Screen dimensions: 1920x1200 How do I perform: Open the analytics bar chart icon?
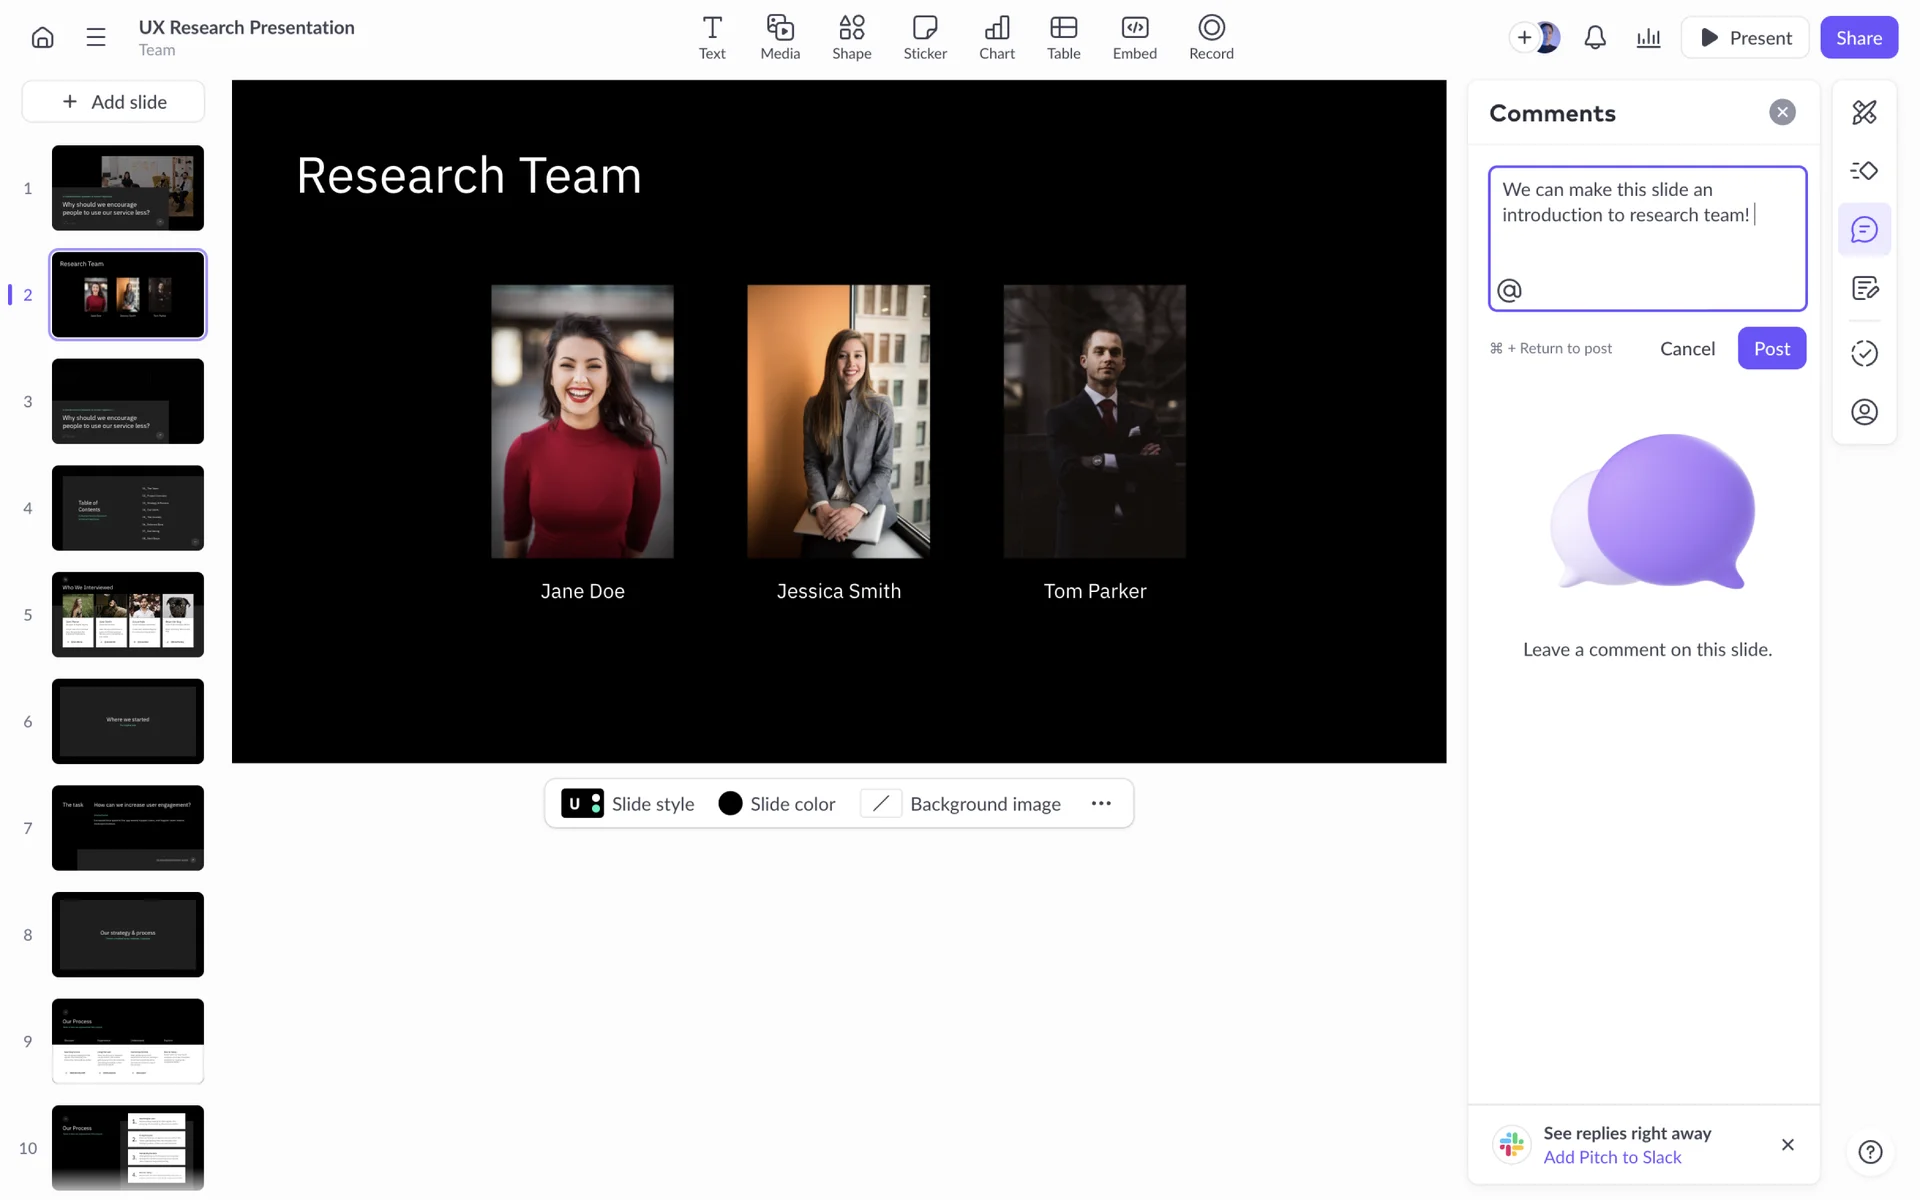[1648, 38]
